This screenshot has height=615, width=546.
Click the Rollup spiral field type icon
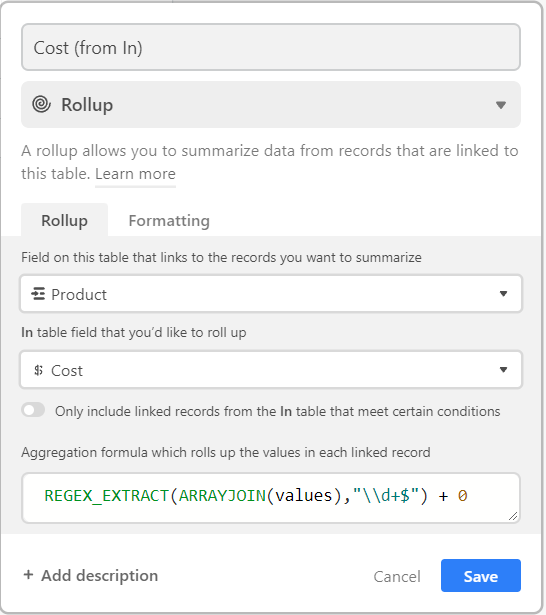[x=42, y=104]
